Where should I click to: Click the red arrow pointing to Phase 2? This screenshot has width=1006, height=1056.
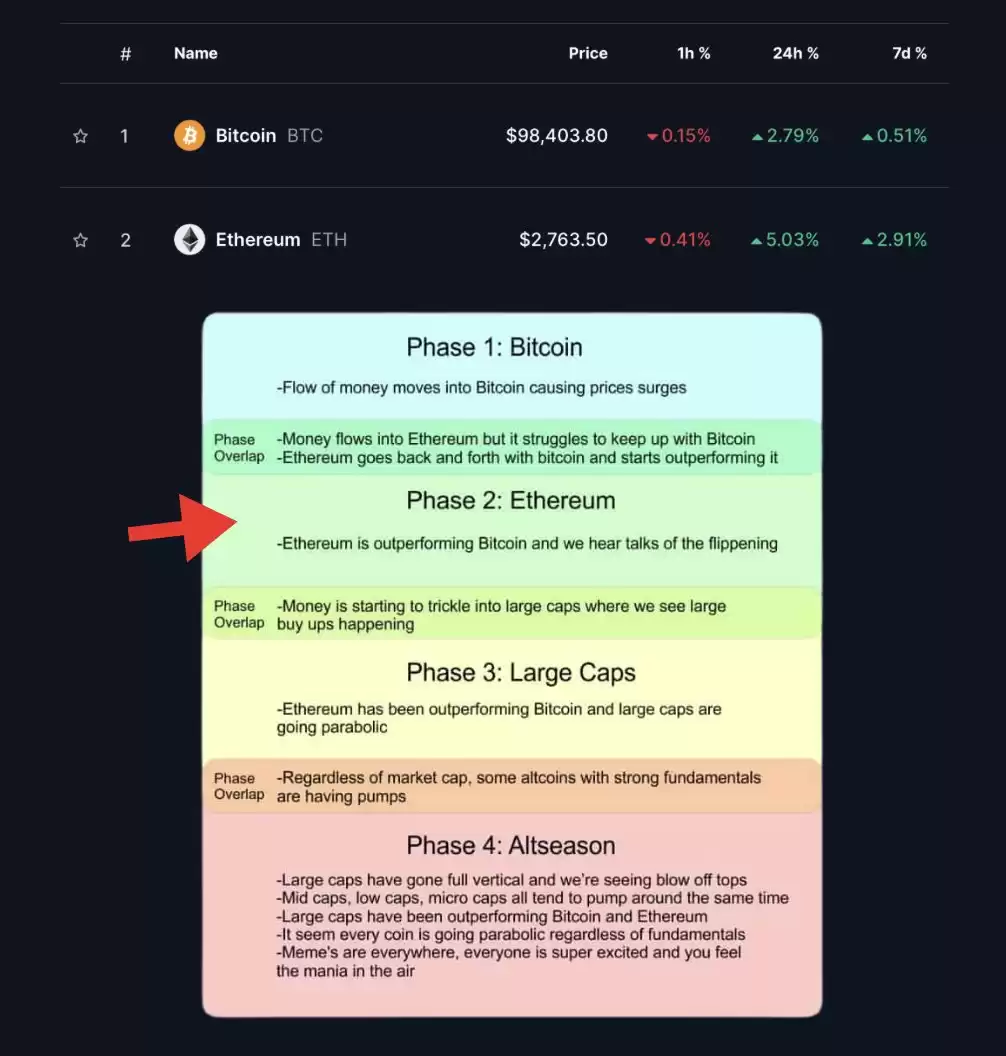(182, 528)
